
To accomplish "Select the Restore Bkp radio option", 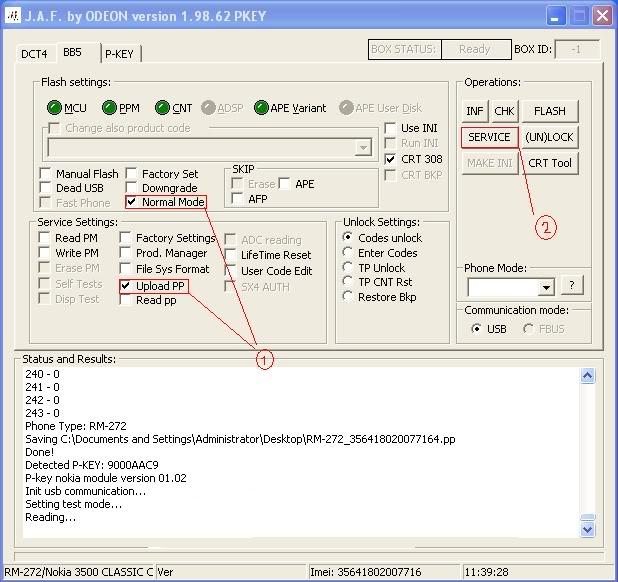I will [x=348, y=296].
